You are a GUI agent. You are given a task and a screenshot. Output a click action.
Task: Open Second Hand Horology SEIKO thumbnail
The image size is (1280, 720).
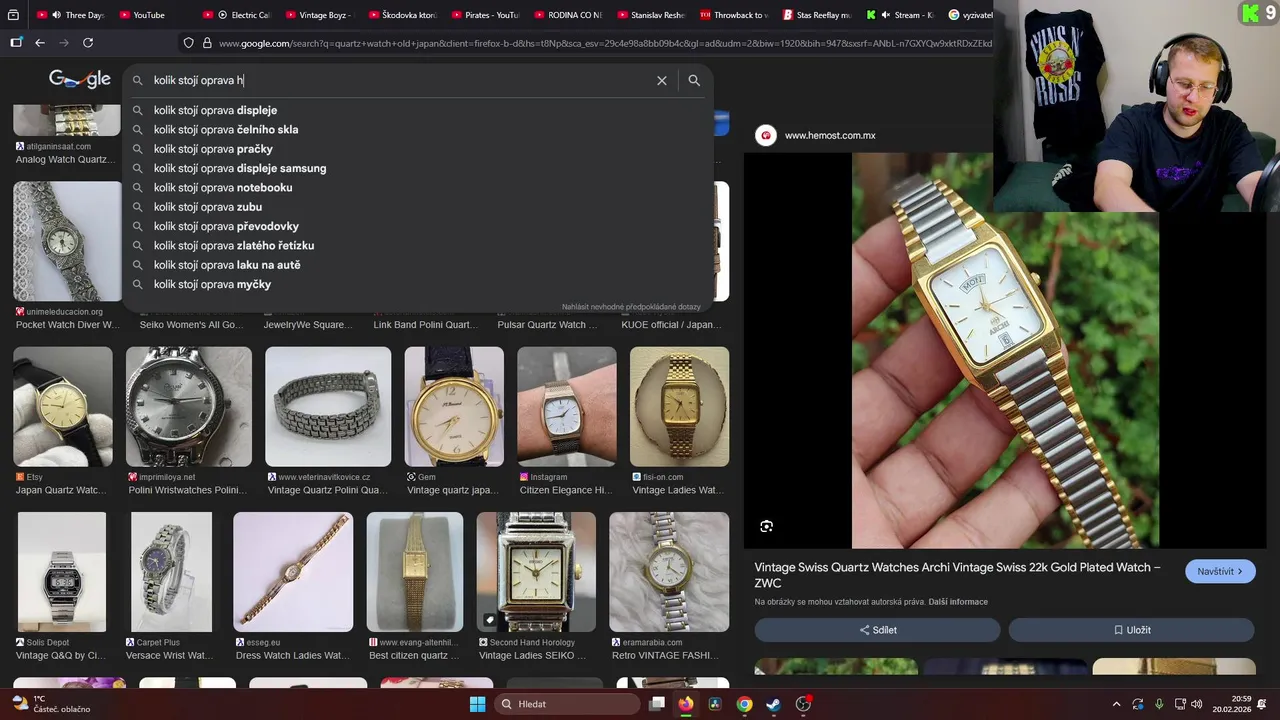coord(536,572)
